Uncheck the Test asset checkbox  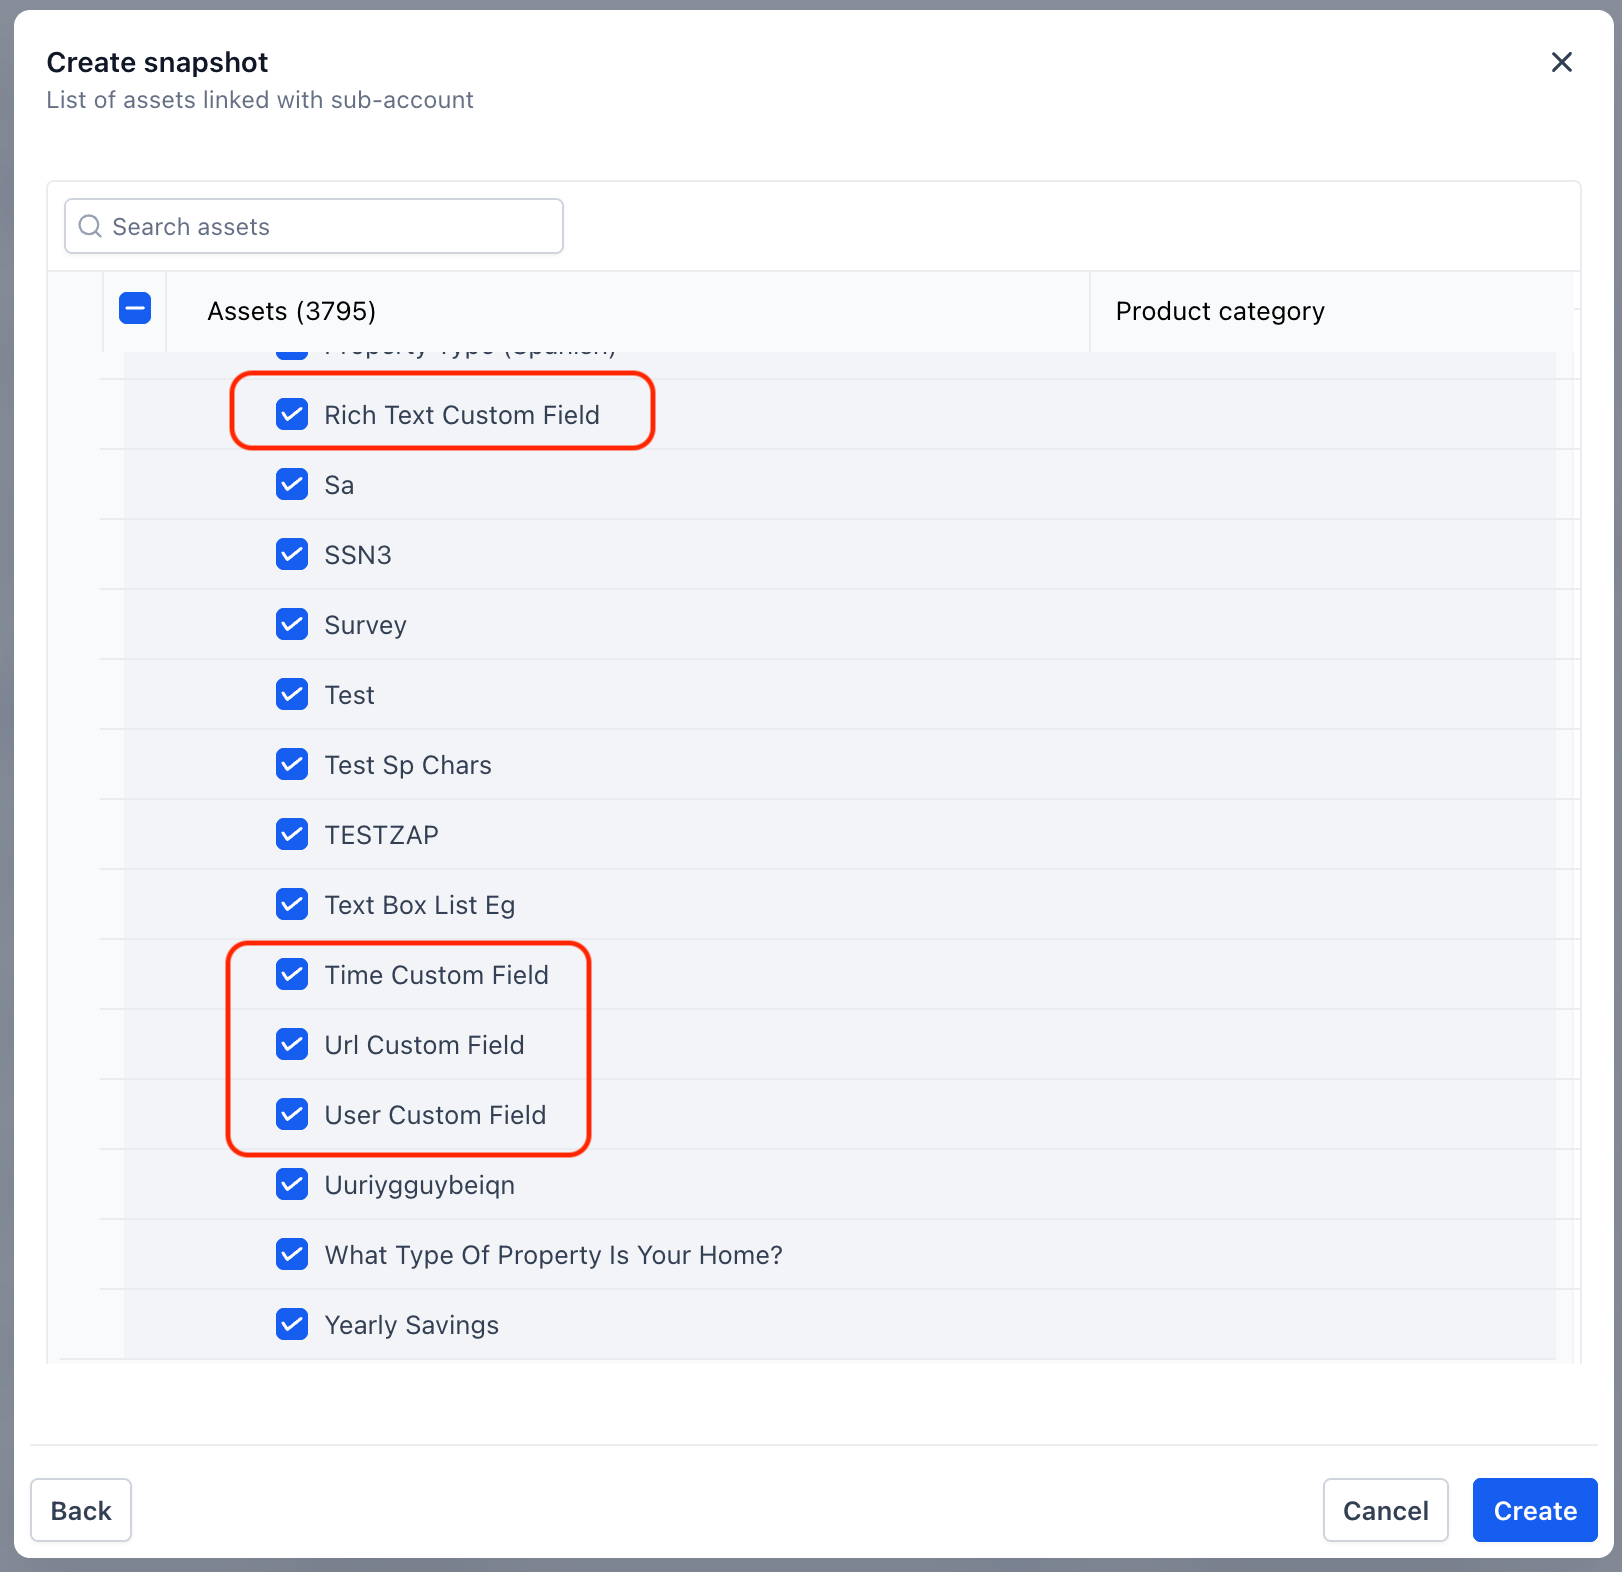(292, 694)
